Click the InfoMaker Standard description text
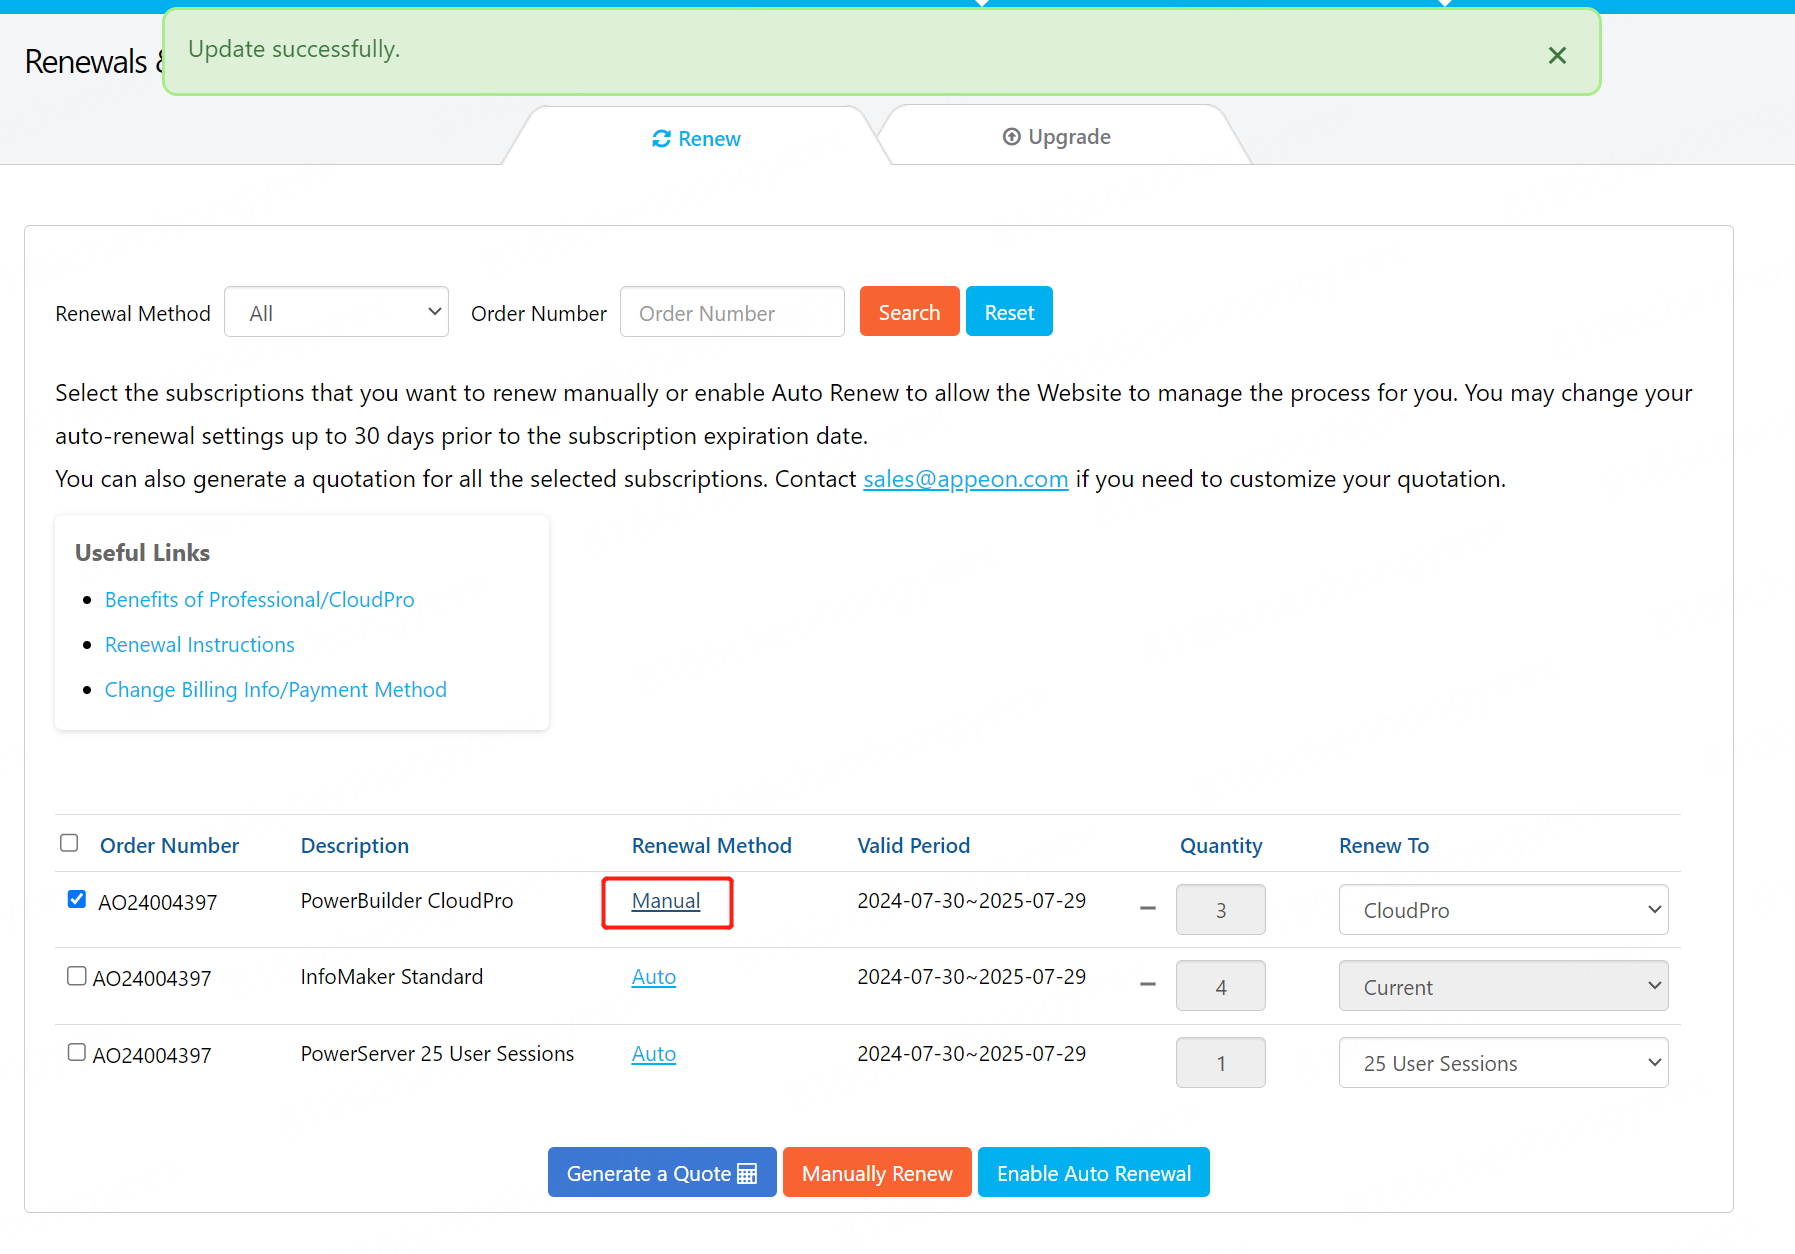 392,976
